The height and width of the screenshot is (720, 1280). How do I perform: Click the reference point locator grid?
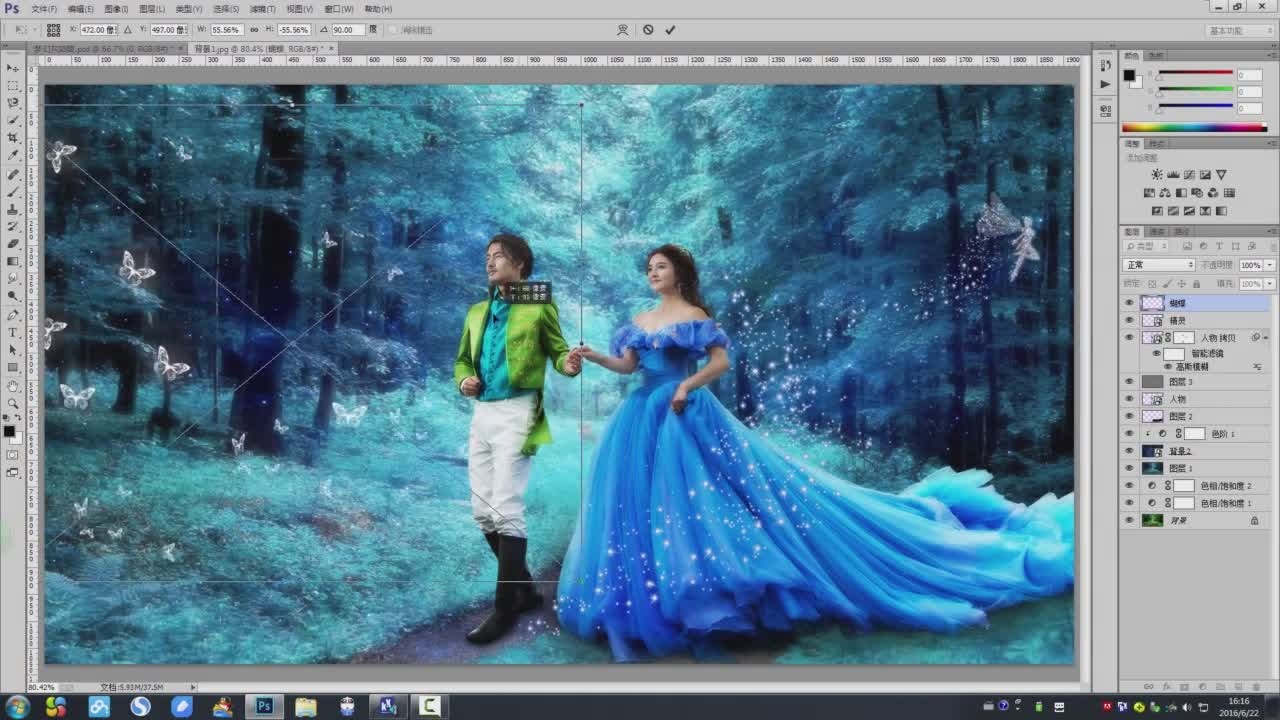point(53,30)
